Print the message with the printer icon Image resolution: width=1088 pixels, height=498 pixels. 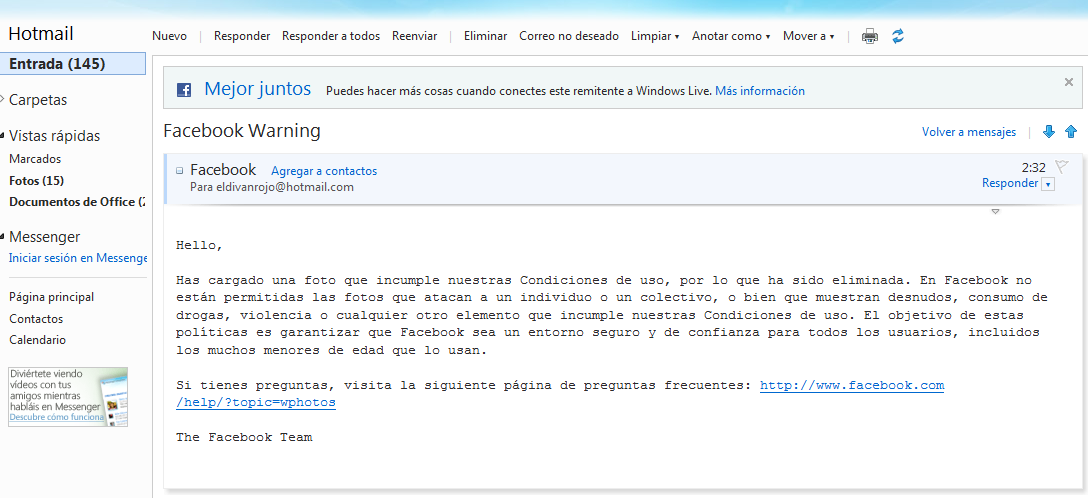[869, 37]
